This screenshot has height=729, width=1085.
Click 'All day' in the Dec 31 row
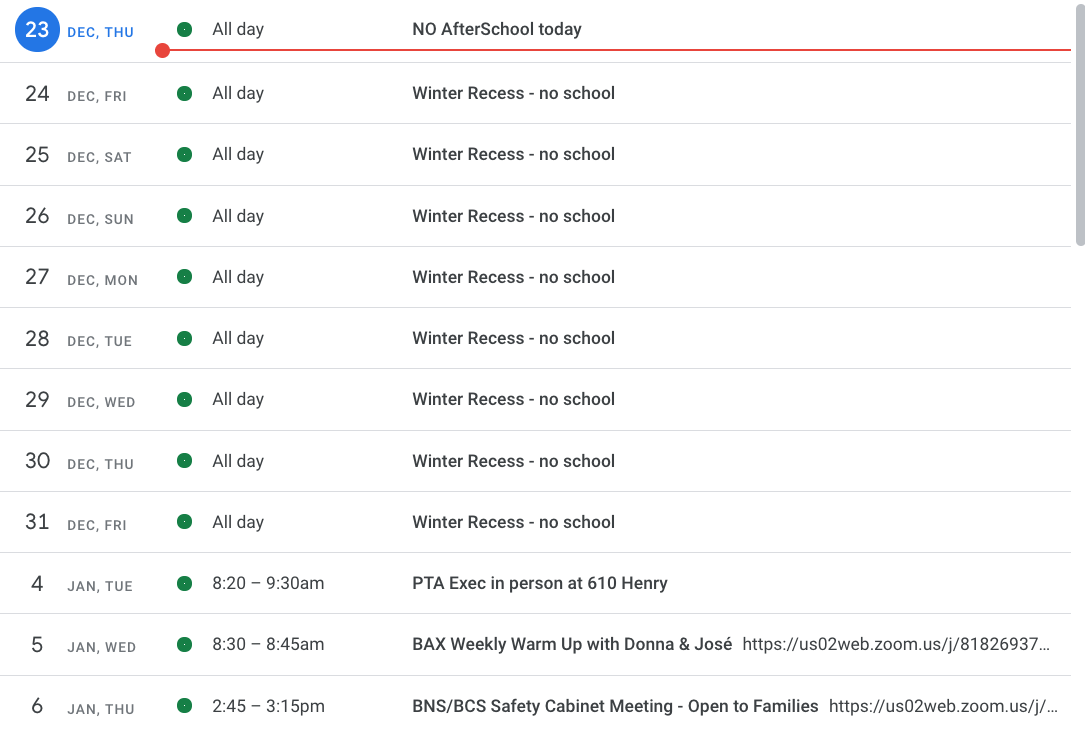[x=238, y=522]
